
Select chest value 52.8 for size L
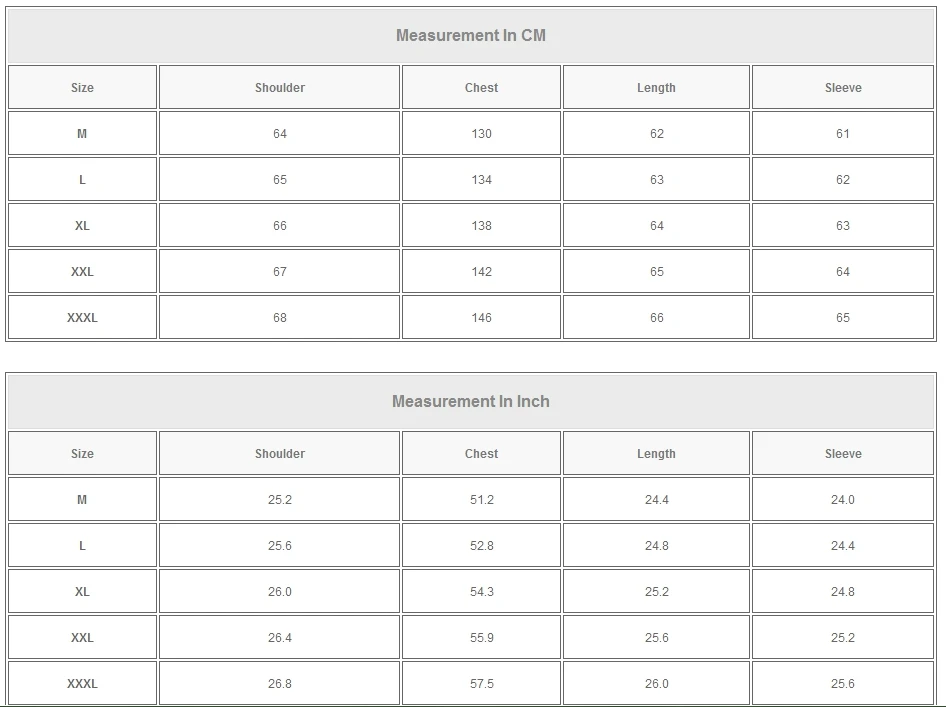(481, 546)
